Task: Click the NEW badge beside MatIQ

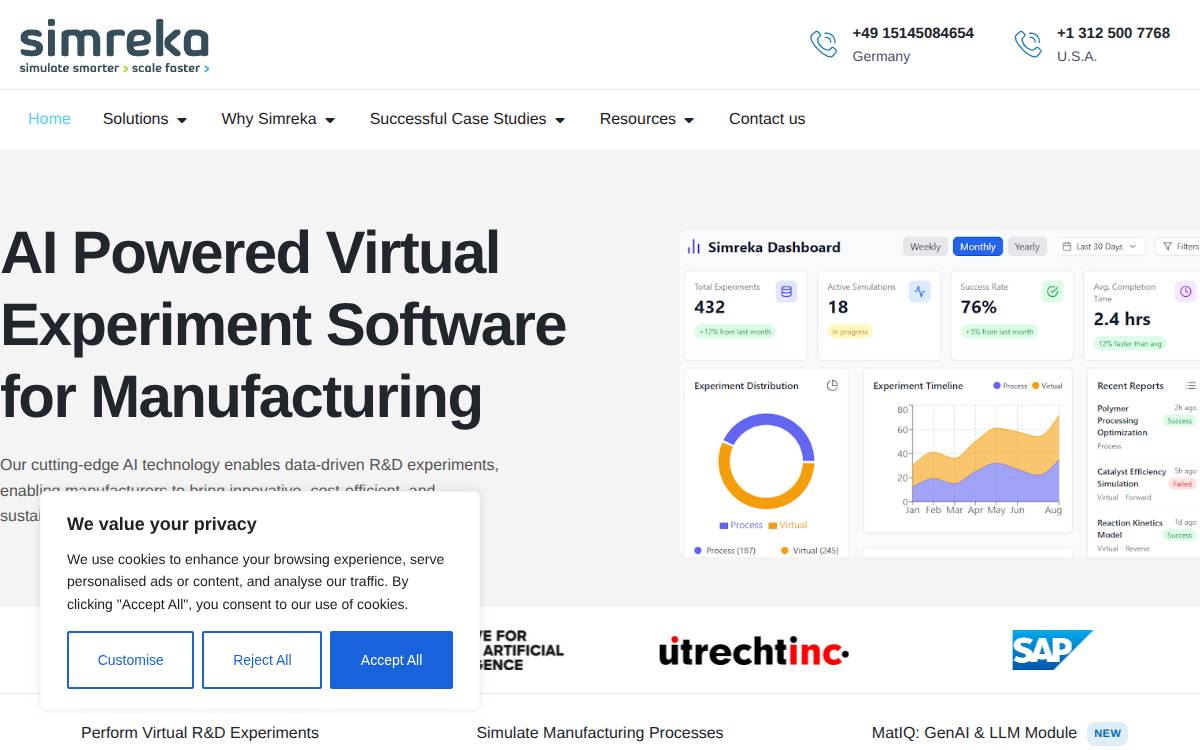Action: (1107, 733)
